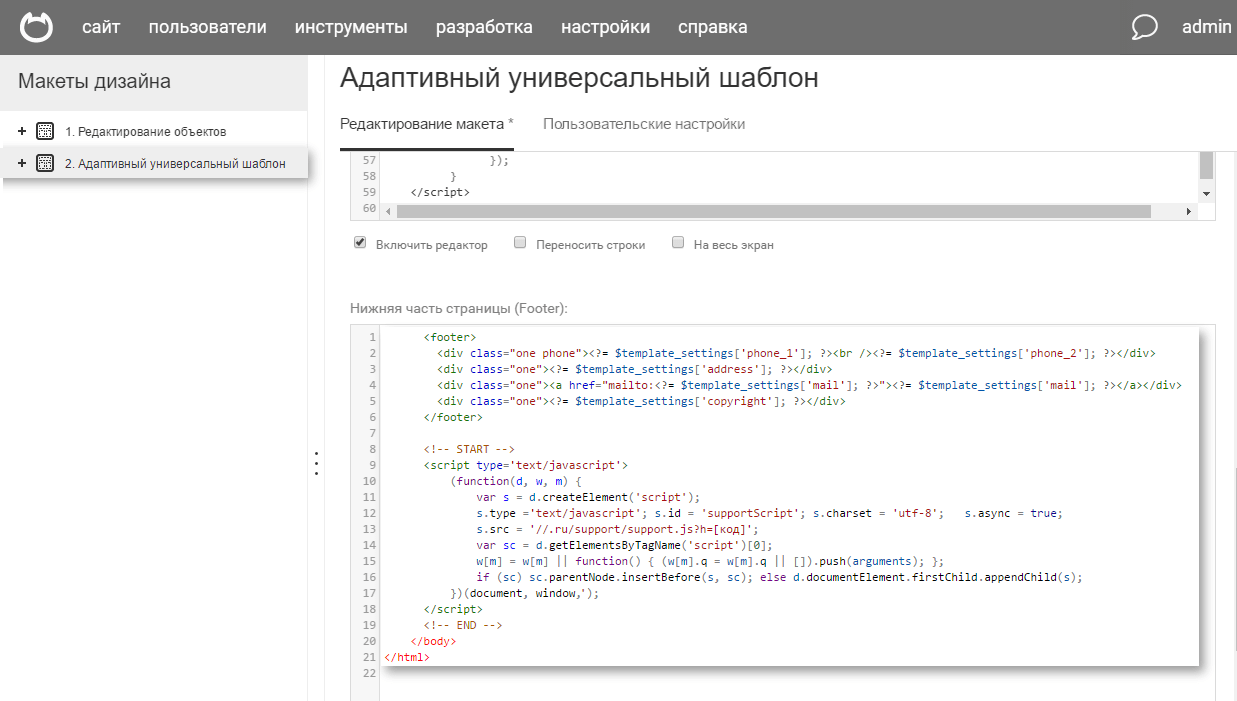Open the разработка menu
The width and height of the screenshot is (1237, 701).
484,27
